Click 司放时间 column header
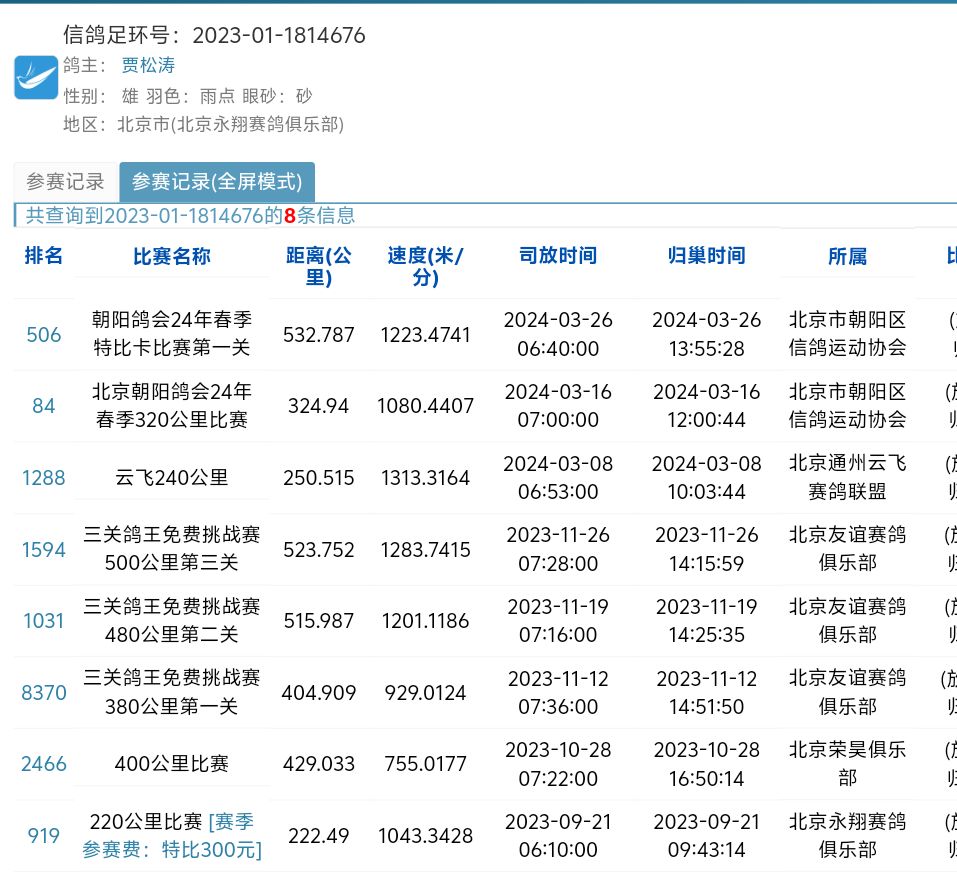 (558, 256)
